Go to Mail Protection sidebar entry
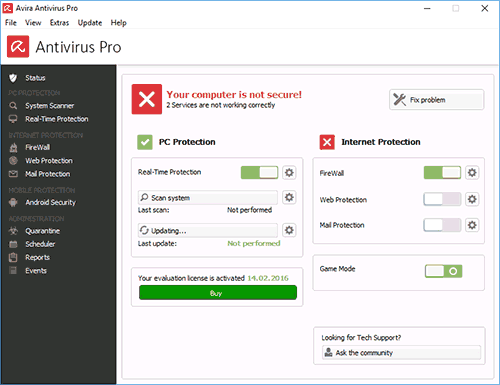This screenshot has height=385, width=500. click(48, 174)
